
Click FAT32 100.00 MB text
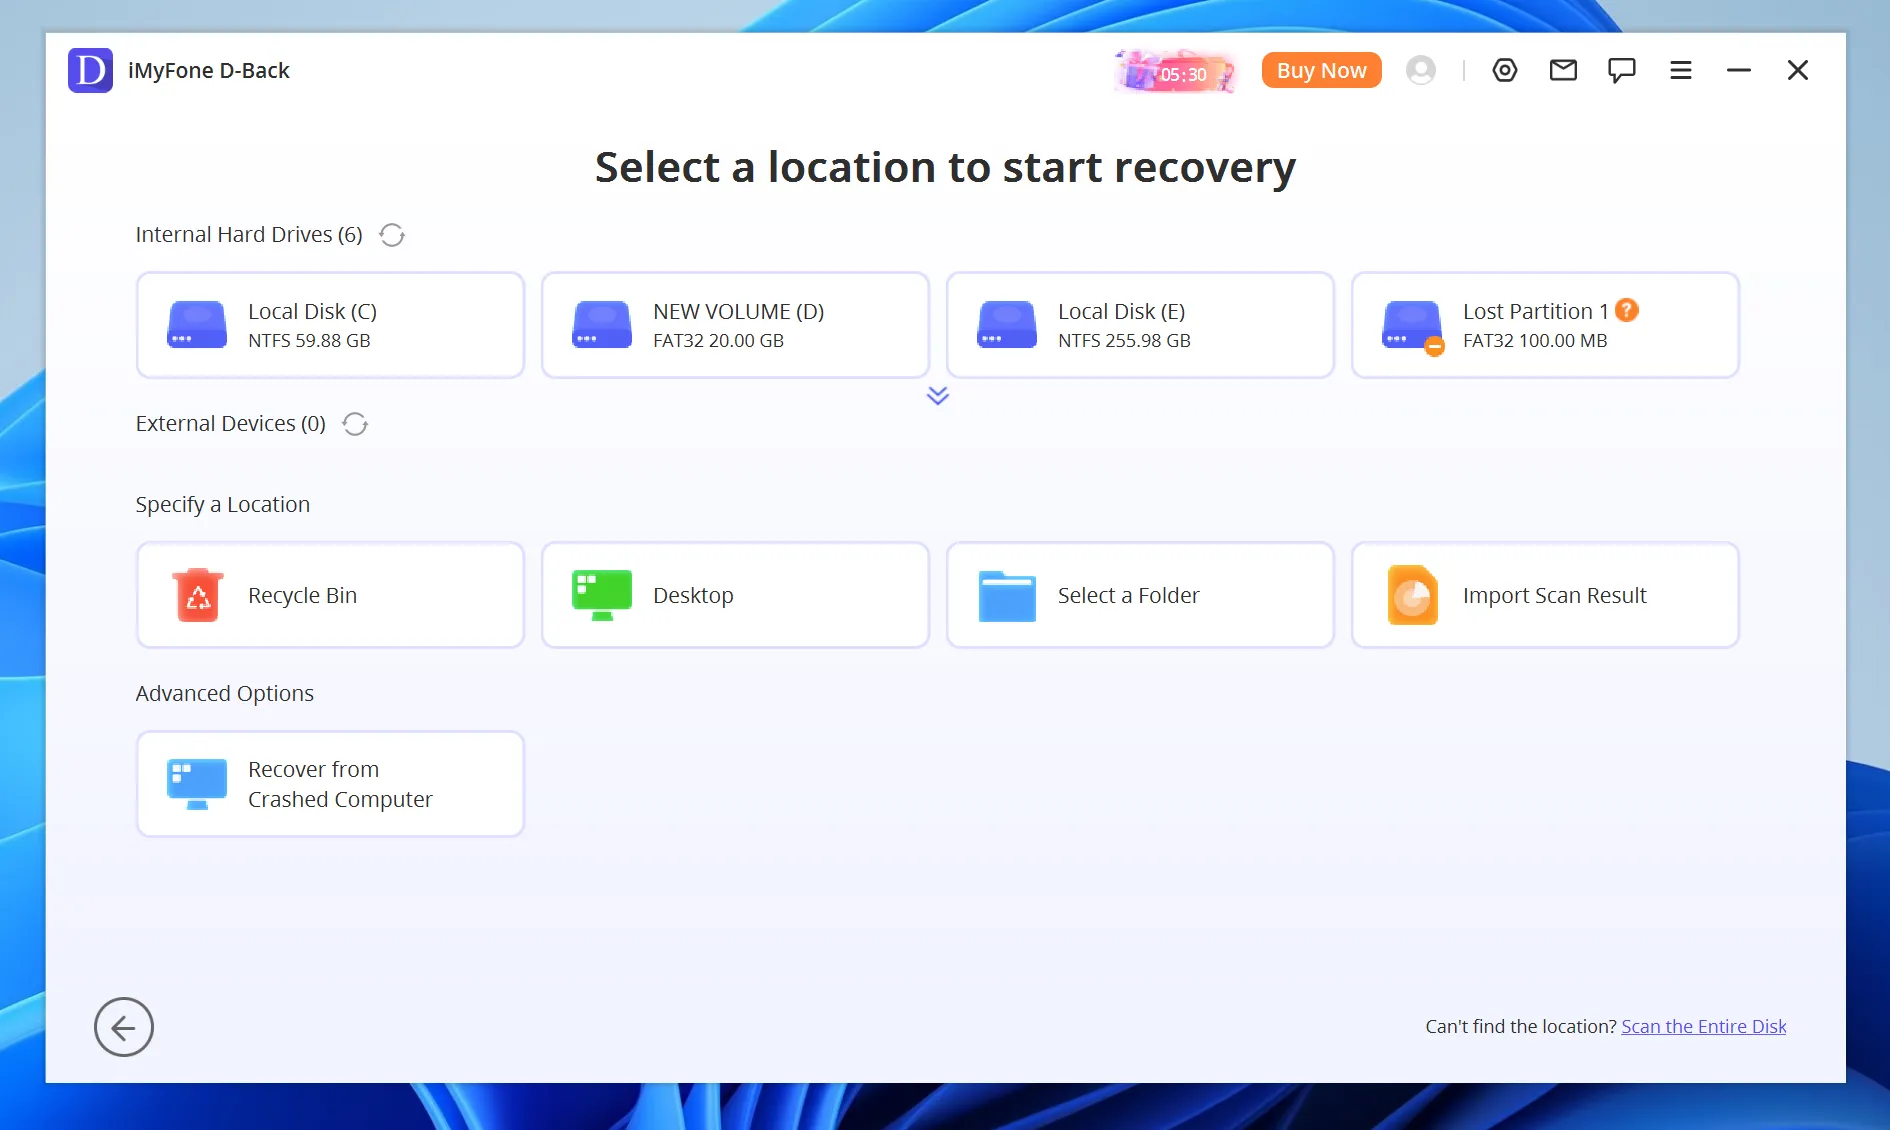[x=1535, y=341]
